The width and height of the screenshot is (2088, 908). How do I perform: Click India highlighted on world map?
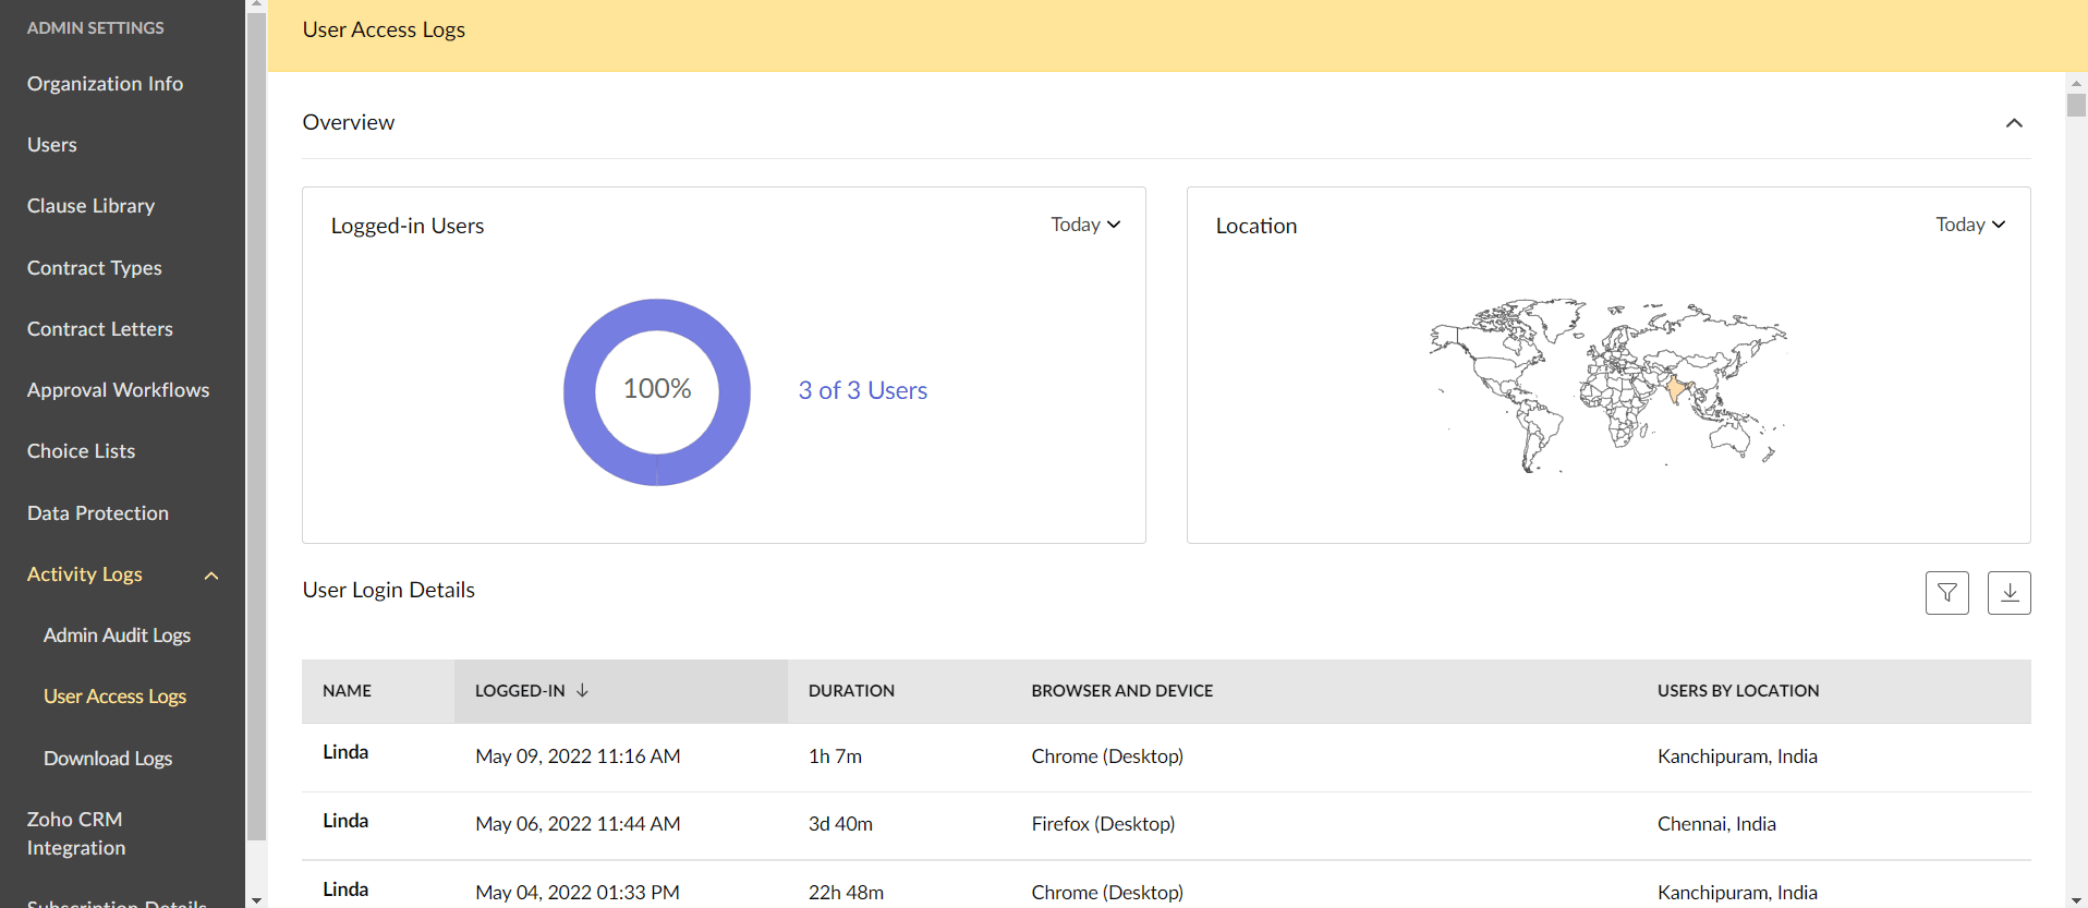click(1675, 389)
